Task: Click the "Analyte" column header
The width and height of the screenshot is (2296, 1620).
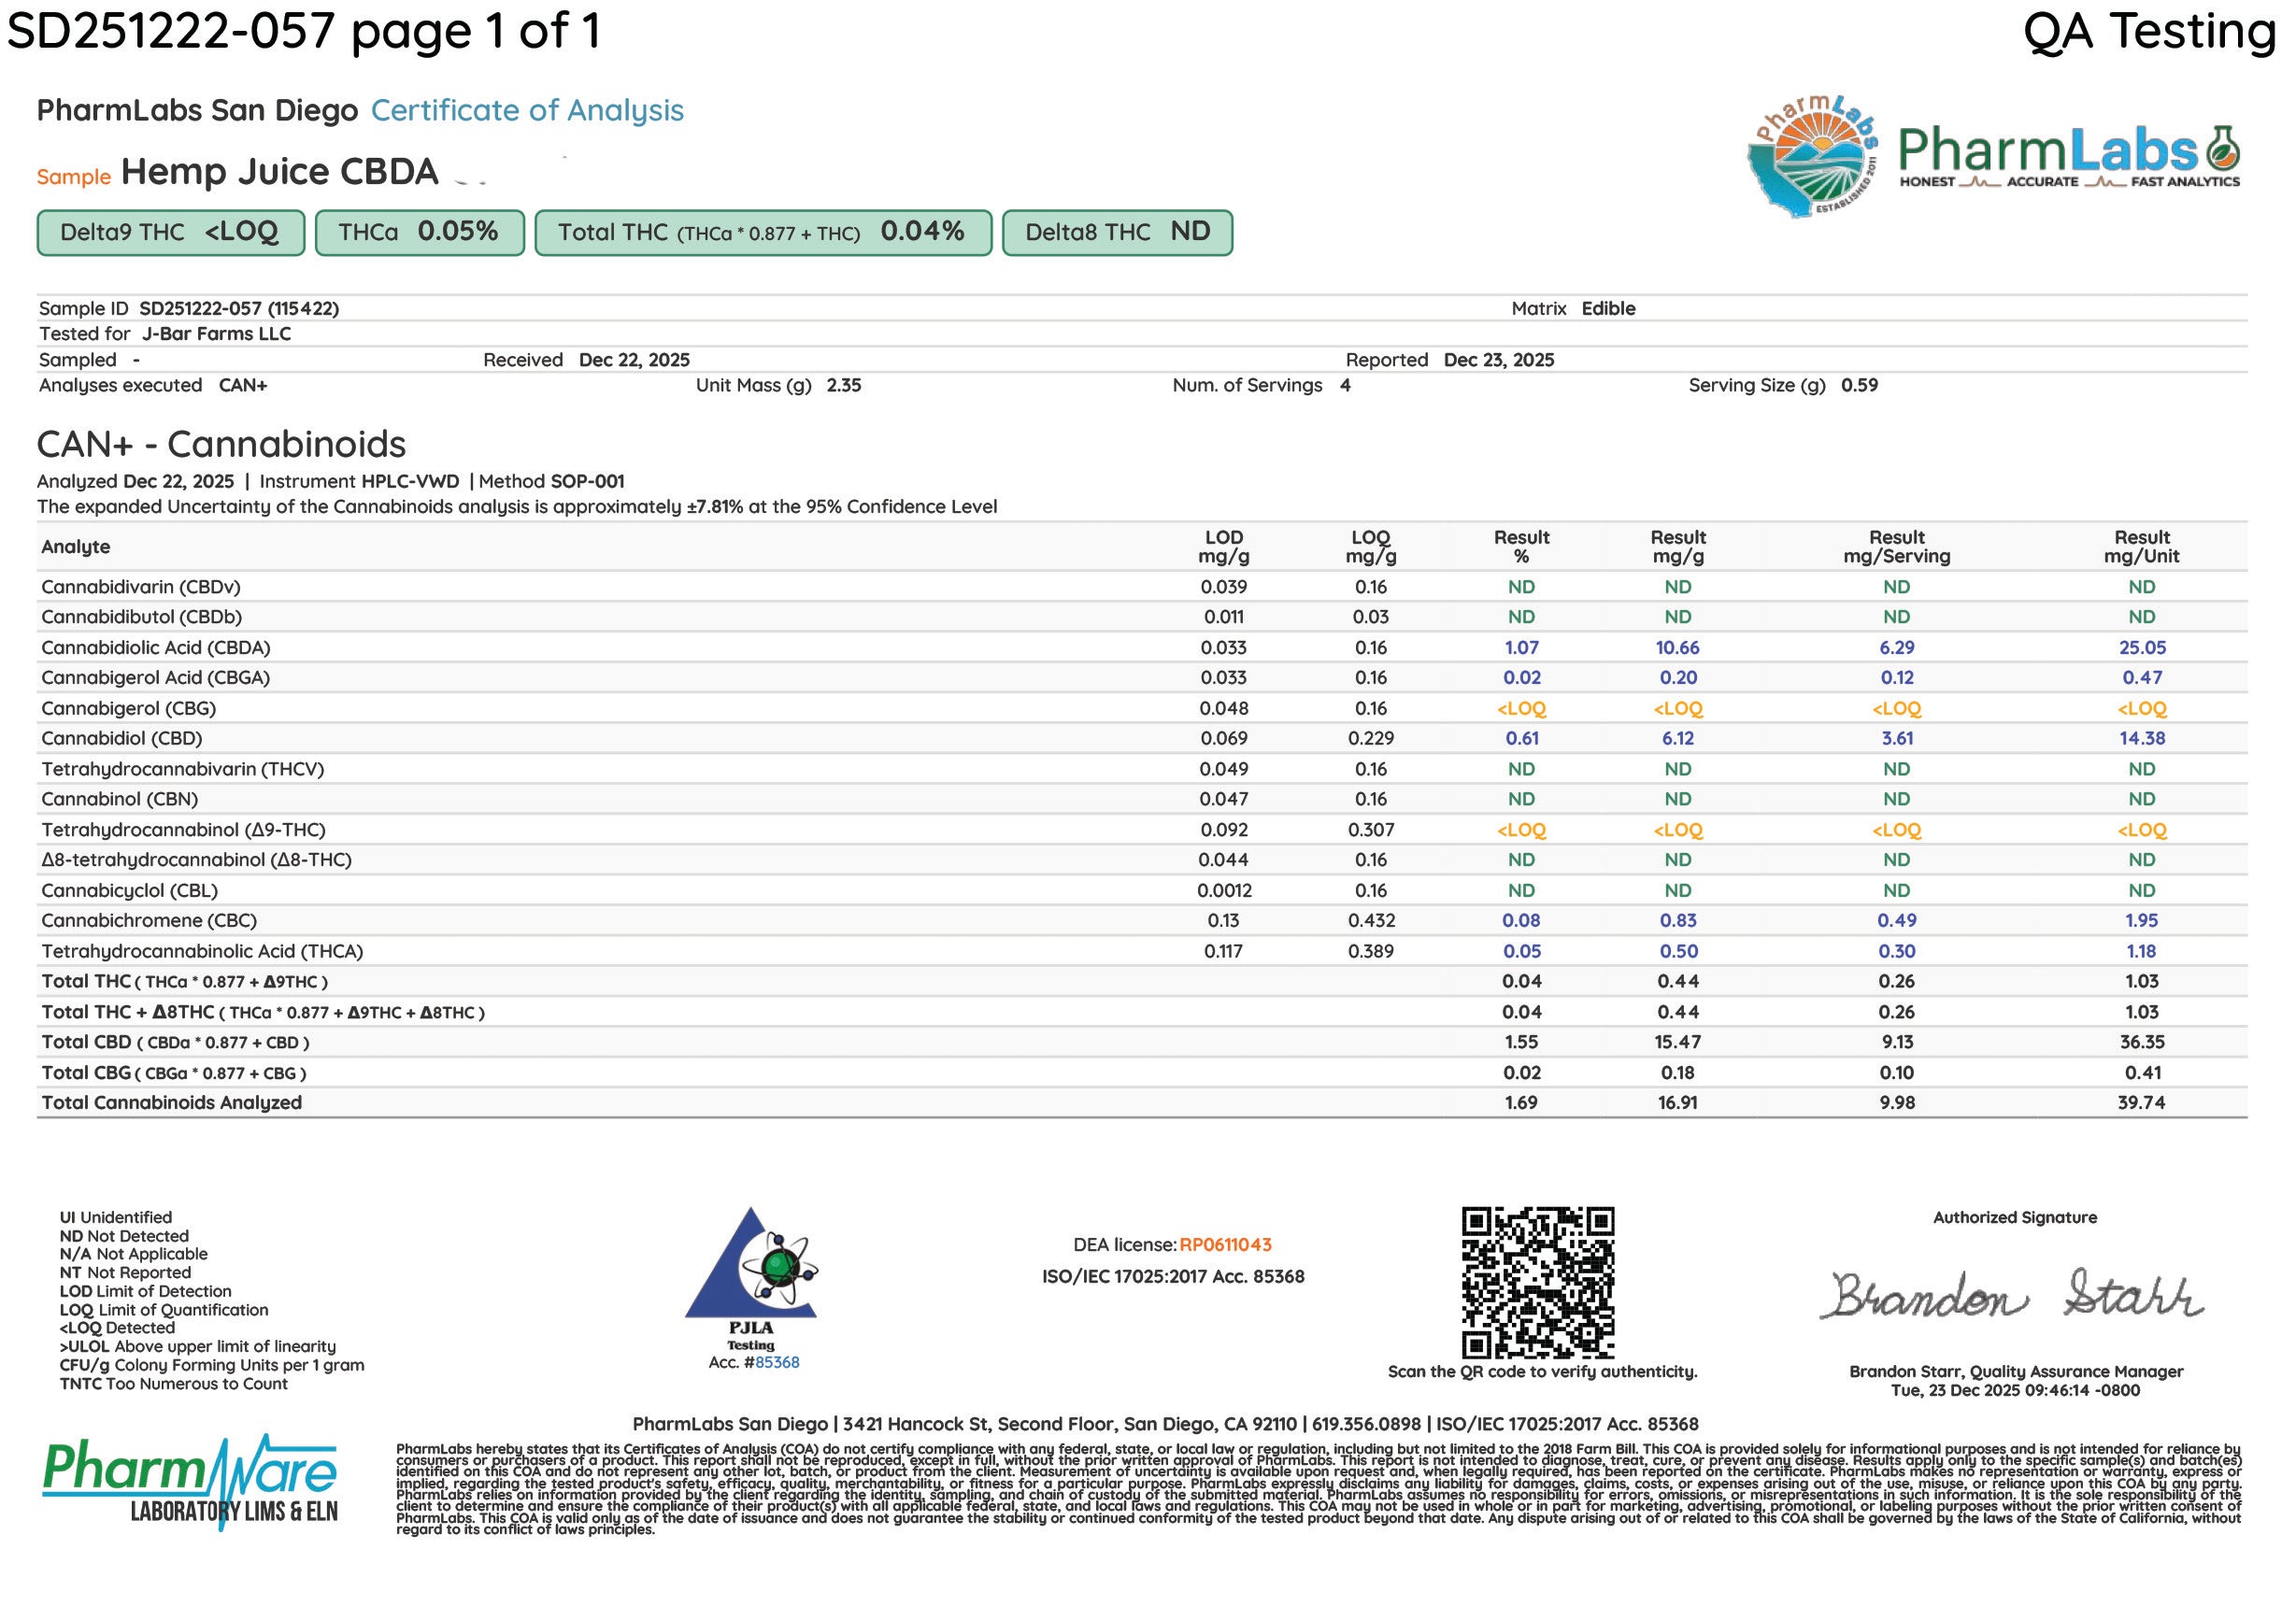Action: coord(76,547)
